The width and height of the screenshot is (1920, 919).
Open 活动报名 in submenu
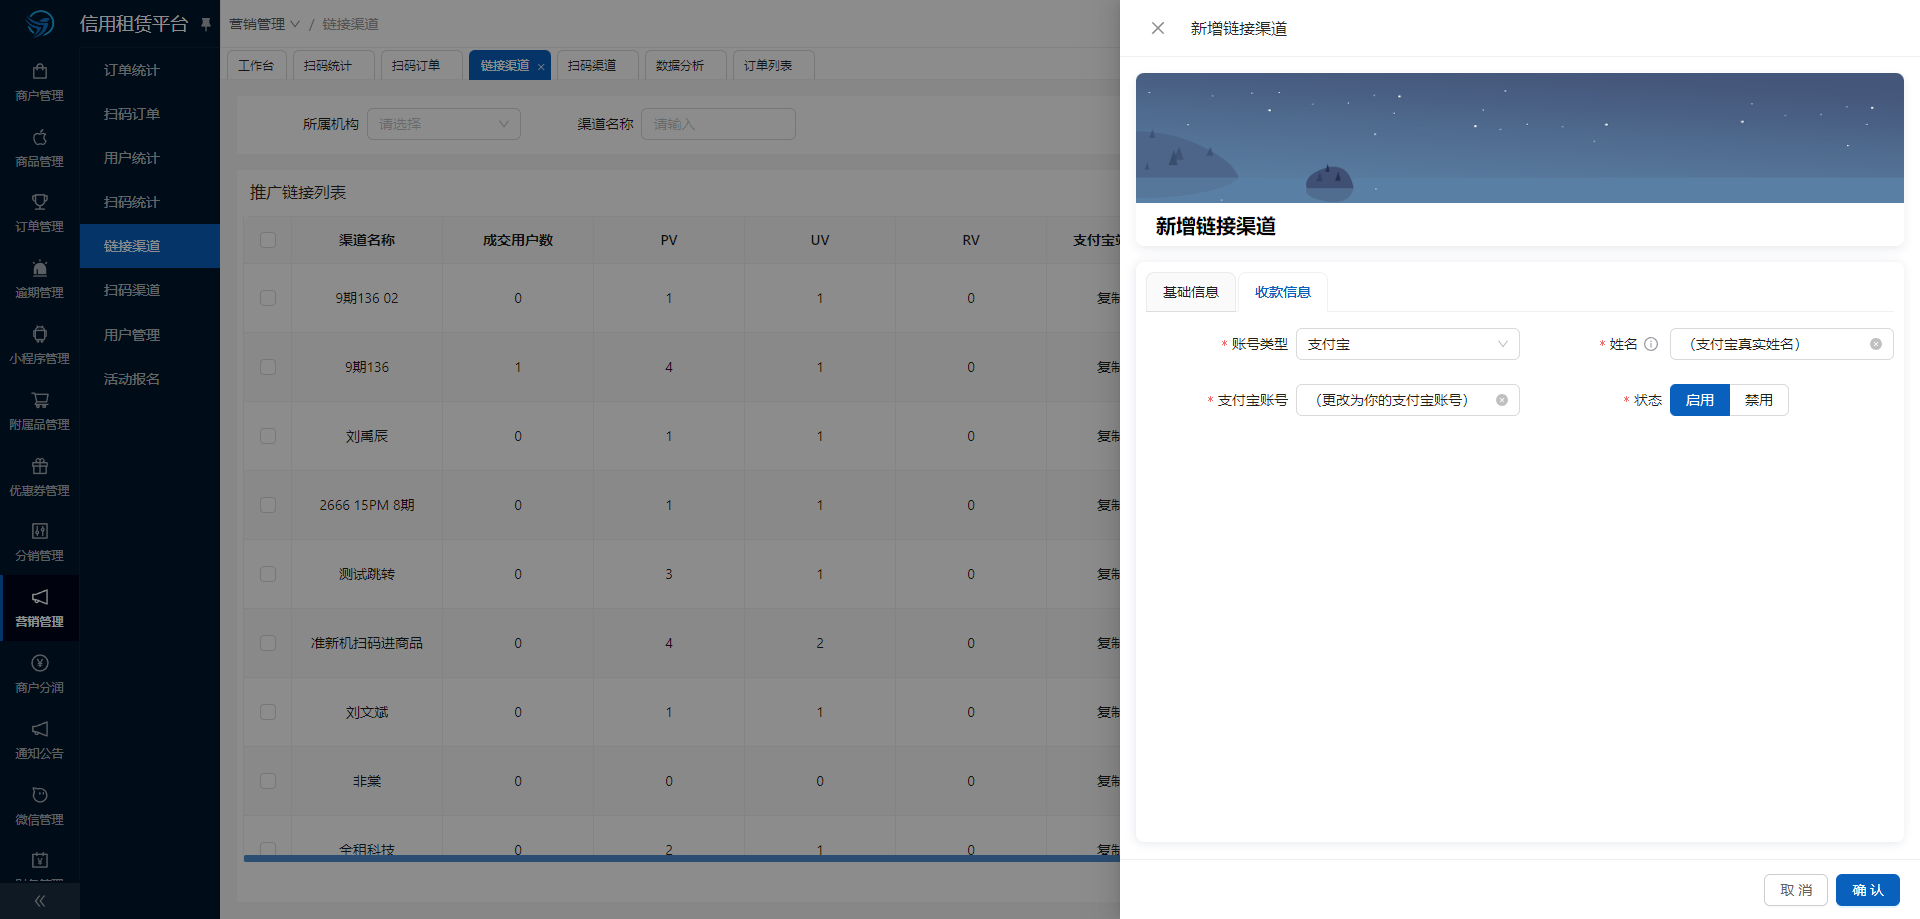click(x=150, y=379)
